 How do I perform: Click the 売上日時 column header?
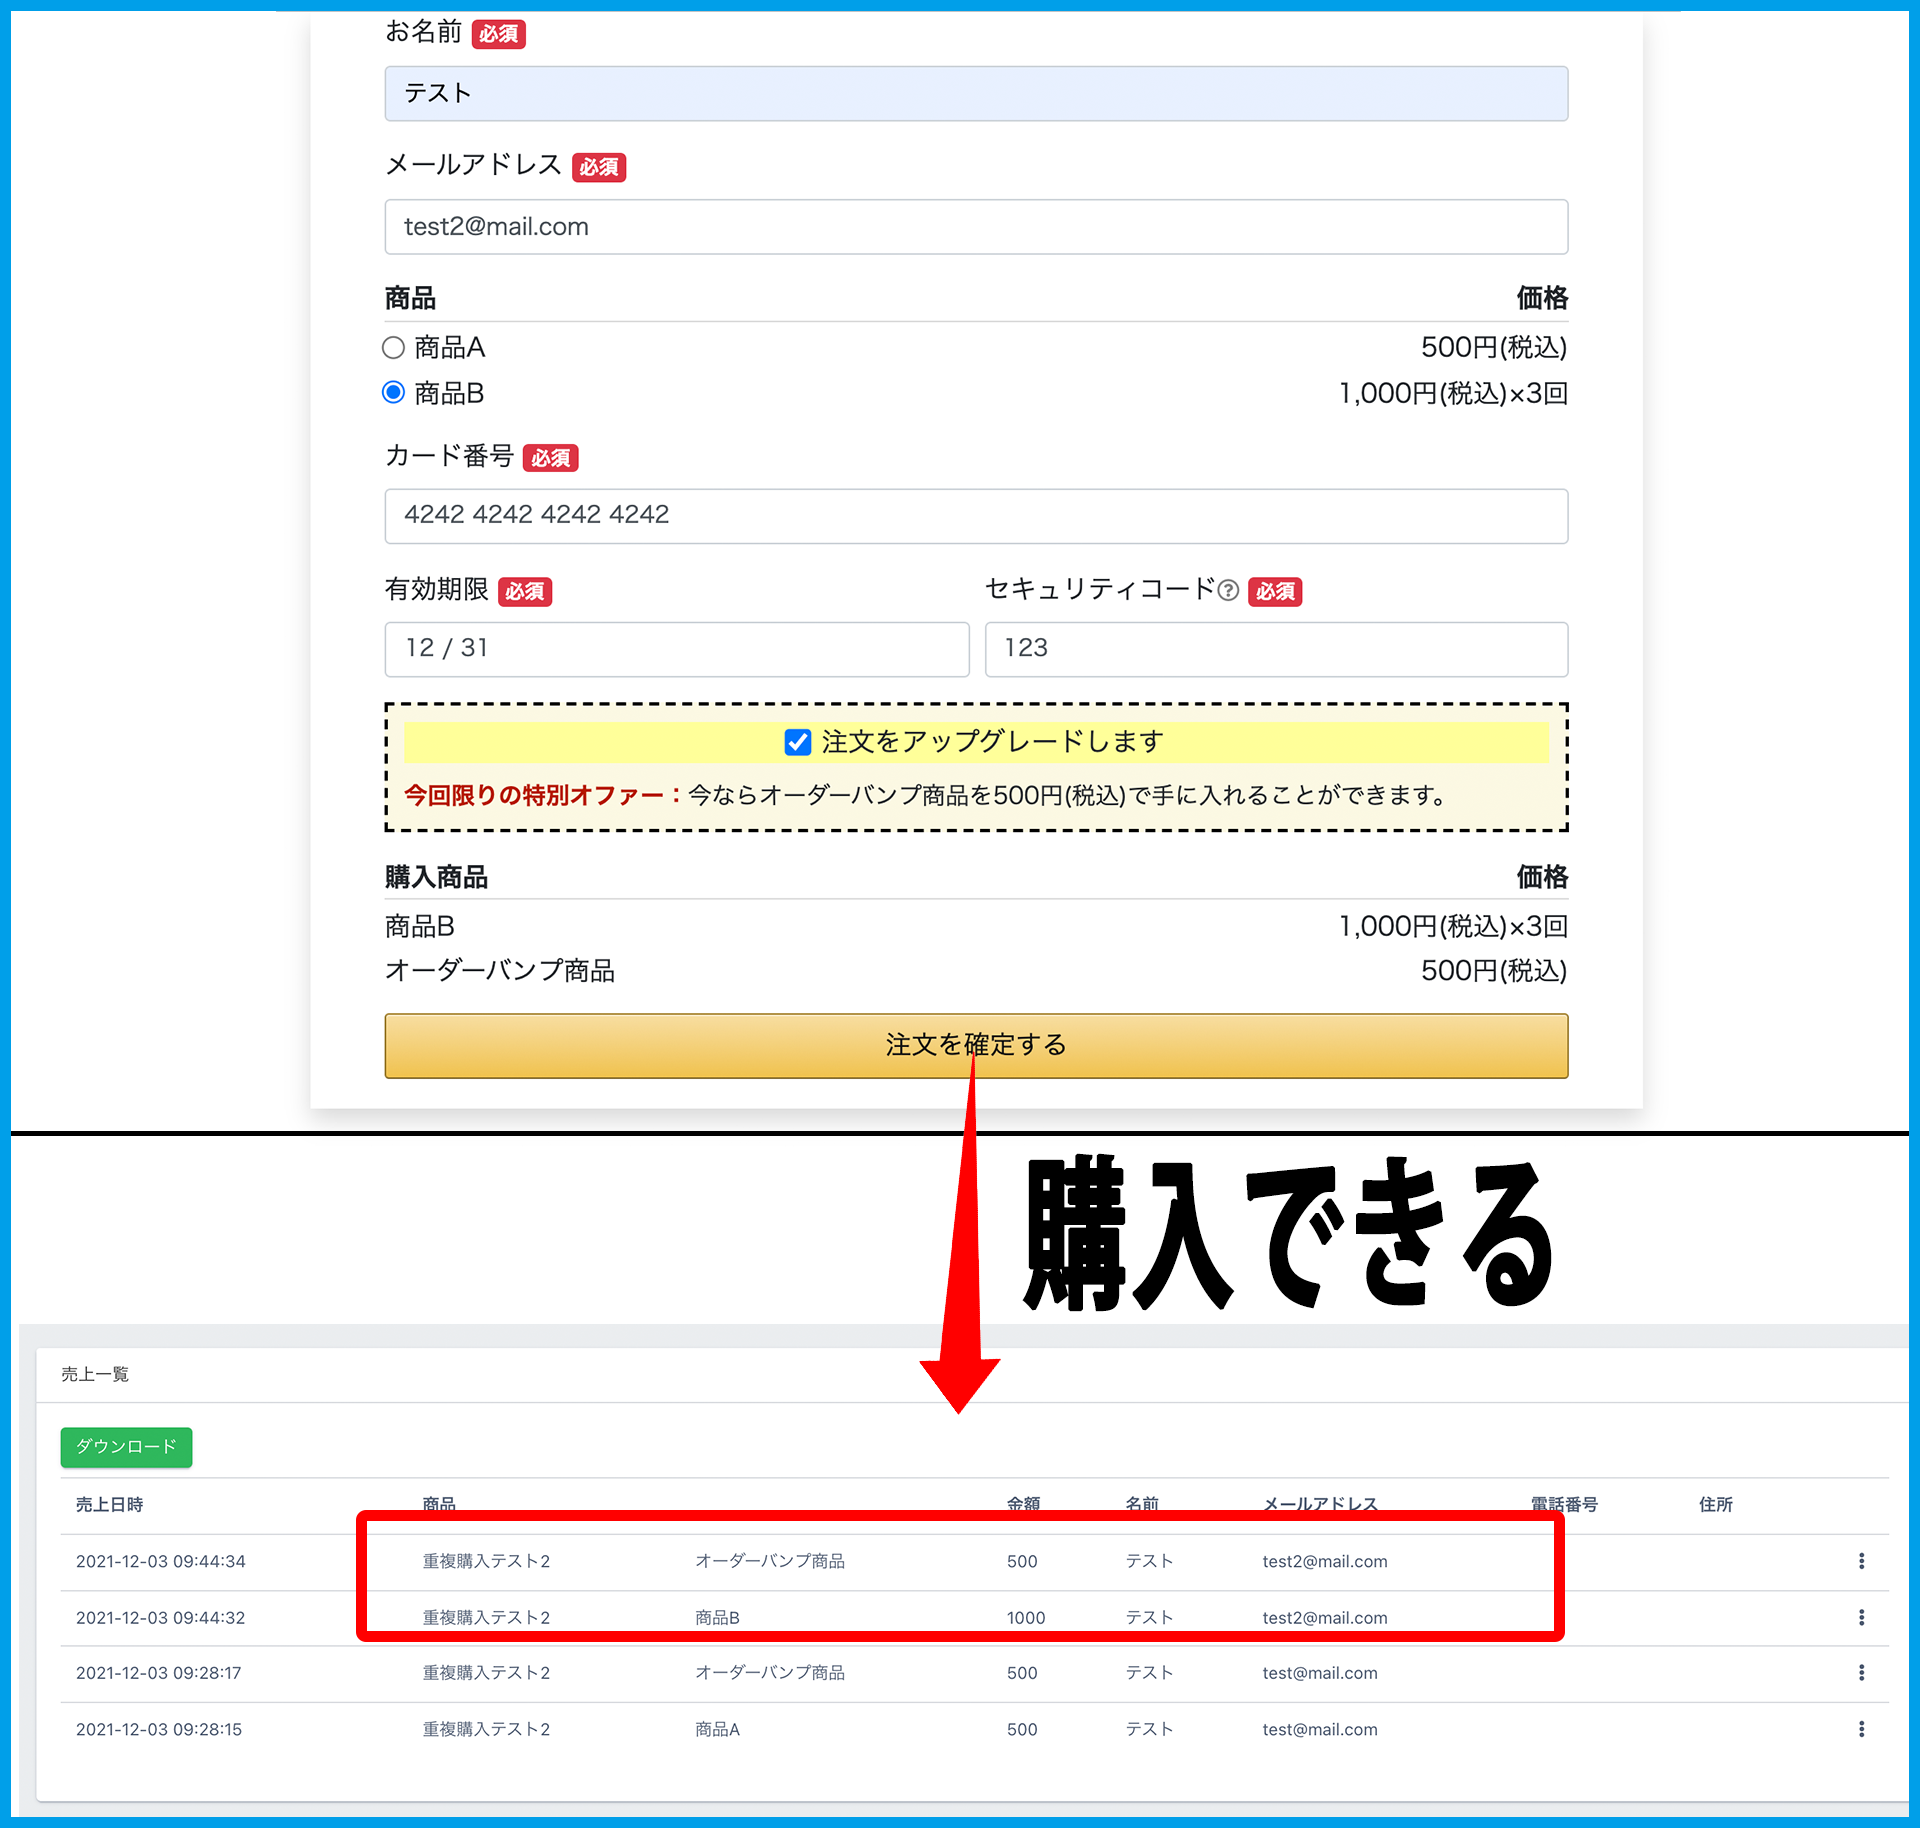109,1504
